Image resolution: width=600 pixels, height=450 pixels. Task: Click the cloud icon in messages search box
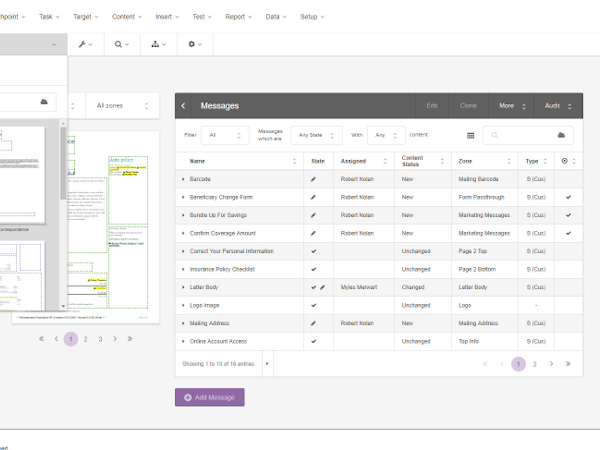click(561, 135)
